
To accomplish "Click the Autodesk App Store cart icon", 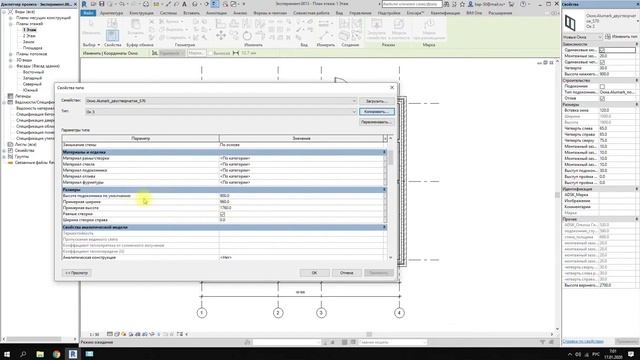I will 511,4.
